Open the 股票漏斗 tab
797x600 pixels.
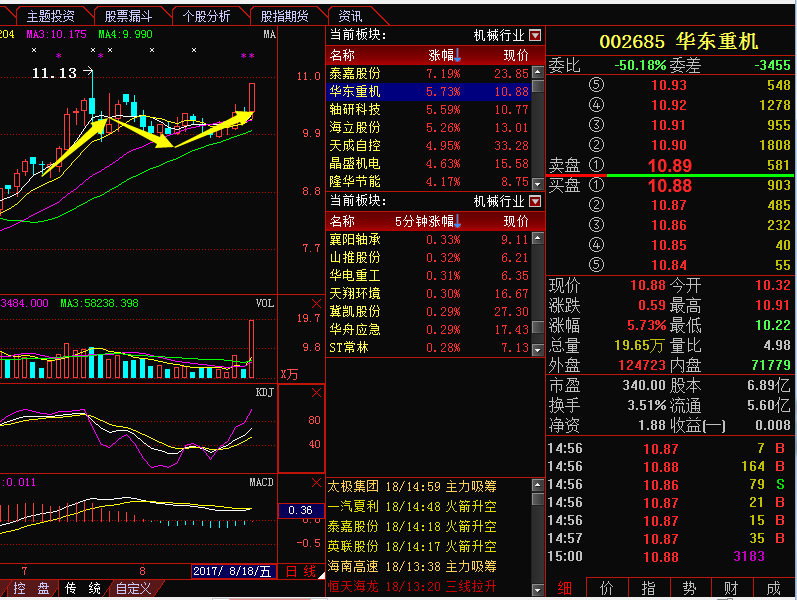pos(128,16)
